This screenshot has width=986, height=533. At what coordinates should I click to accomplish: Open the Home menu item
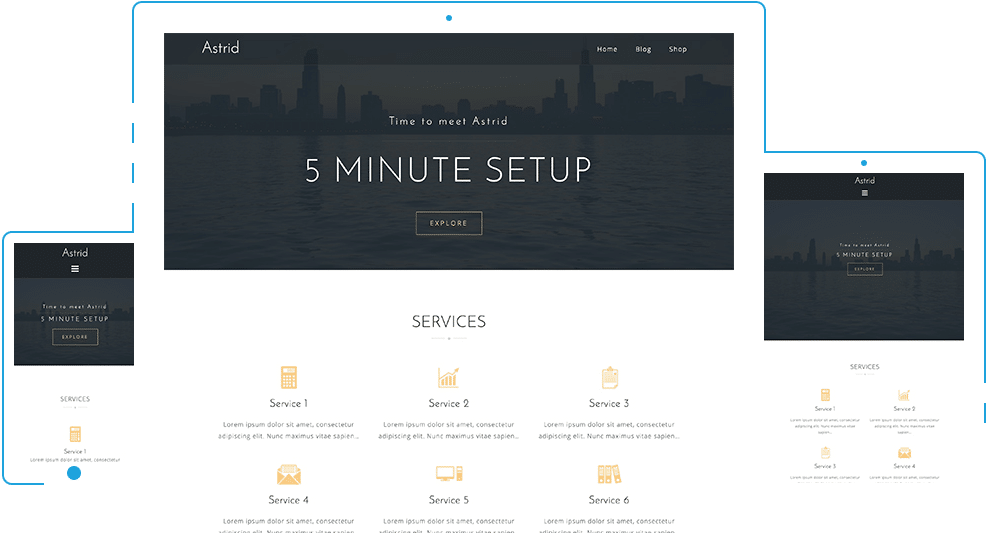click(x=607, y=49)
